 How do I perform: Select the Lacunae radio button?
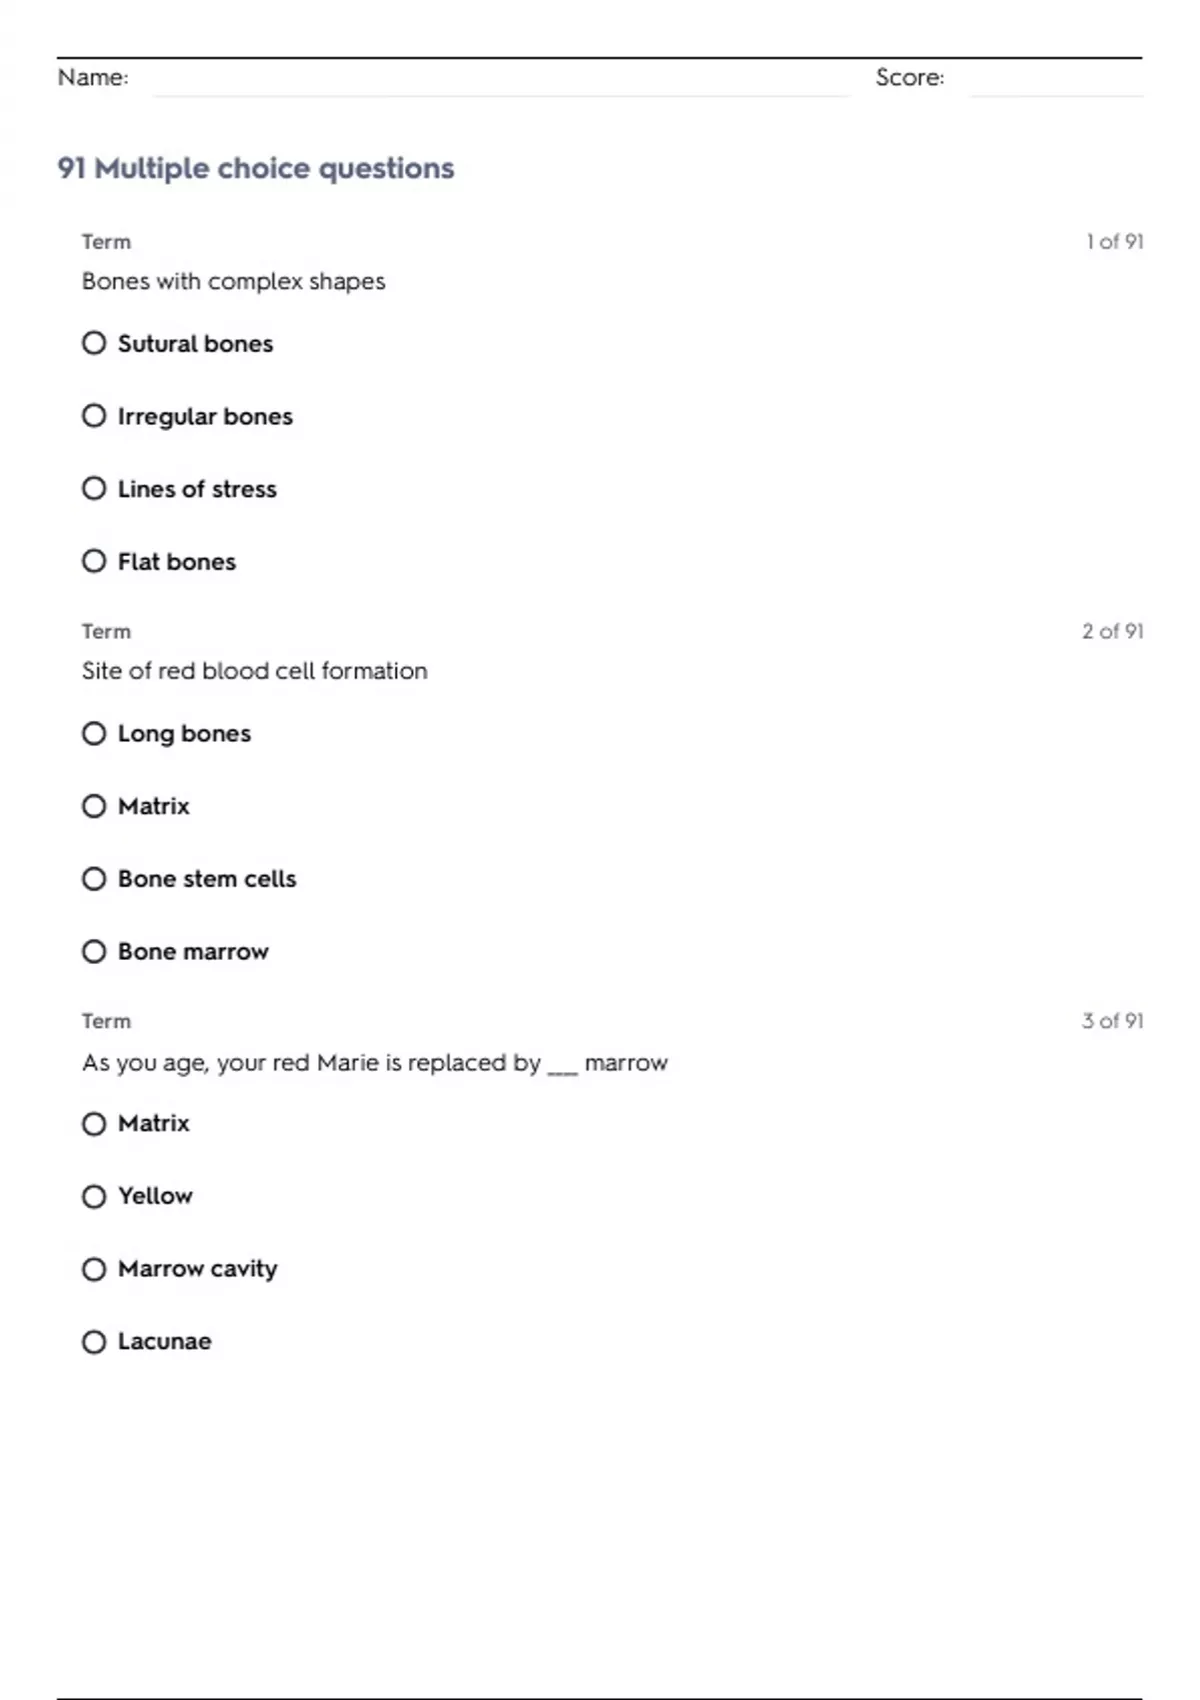[x=94, y=1341]
